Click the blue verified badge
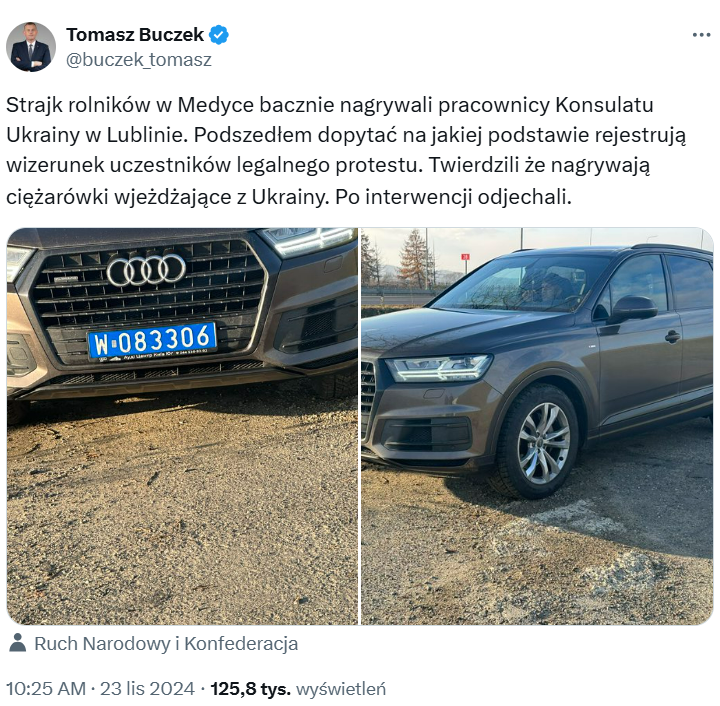Image resolution: width=720 pixels, height=706 pixels. click(219, 35)
